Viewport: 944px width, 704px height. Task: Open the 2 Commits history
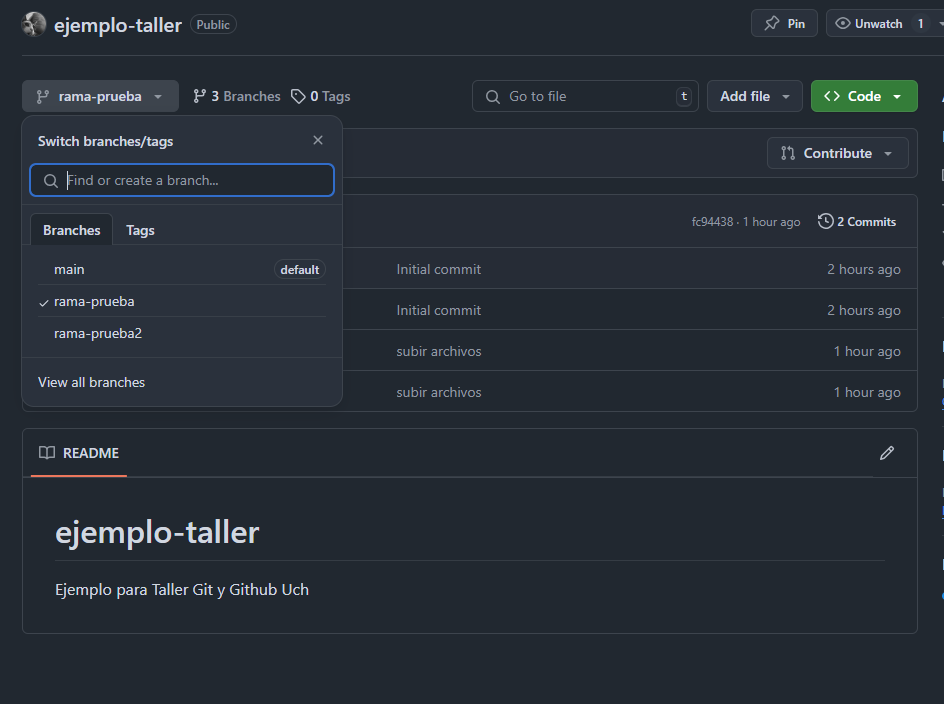pos(857,222)
